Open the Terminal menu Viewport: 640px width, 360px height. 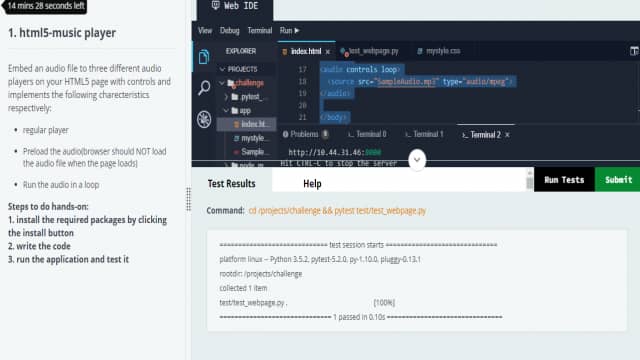coord(260,31)
